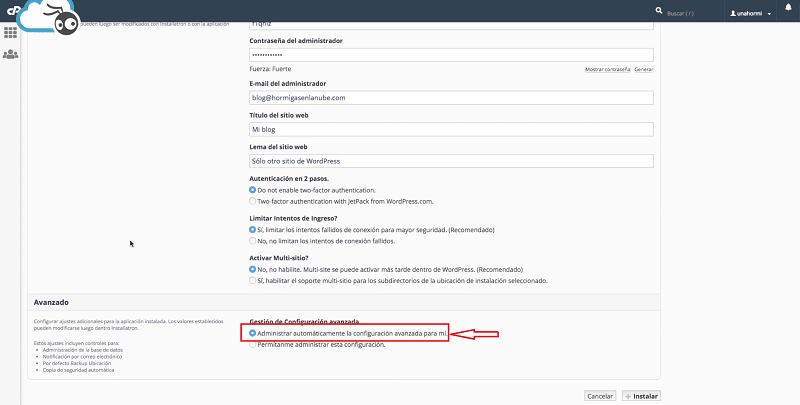Open the unahormi account dropdown
This screenshot has height=405, width=800.
[751, 14]
